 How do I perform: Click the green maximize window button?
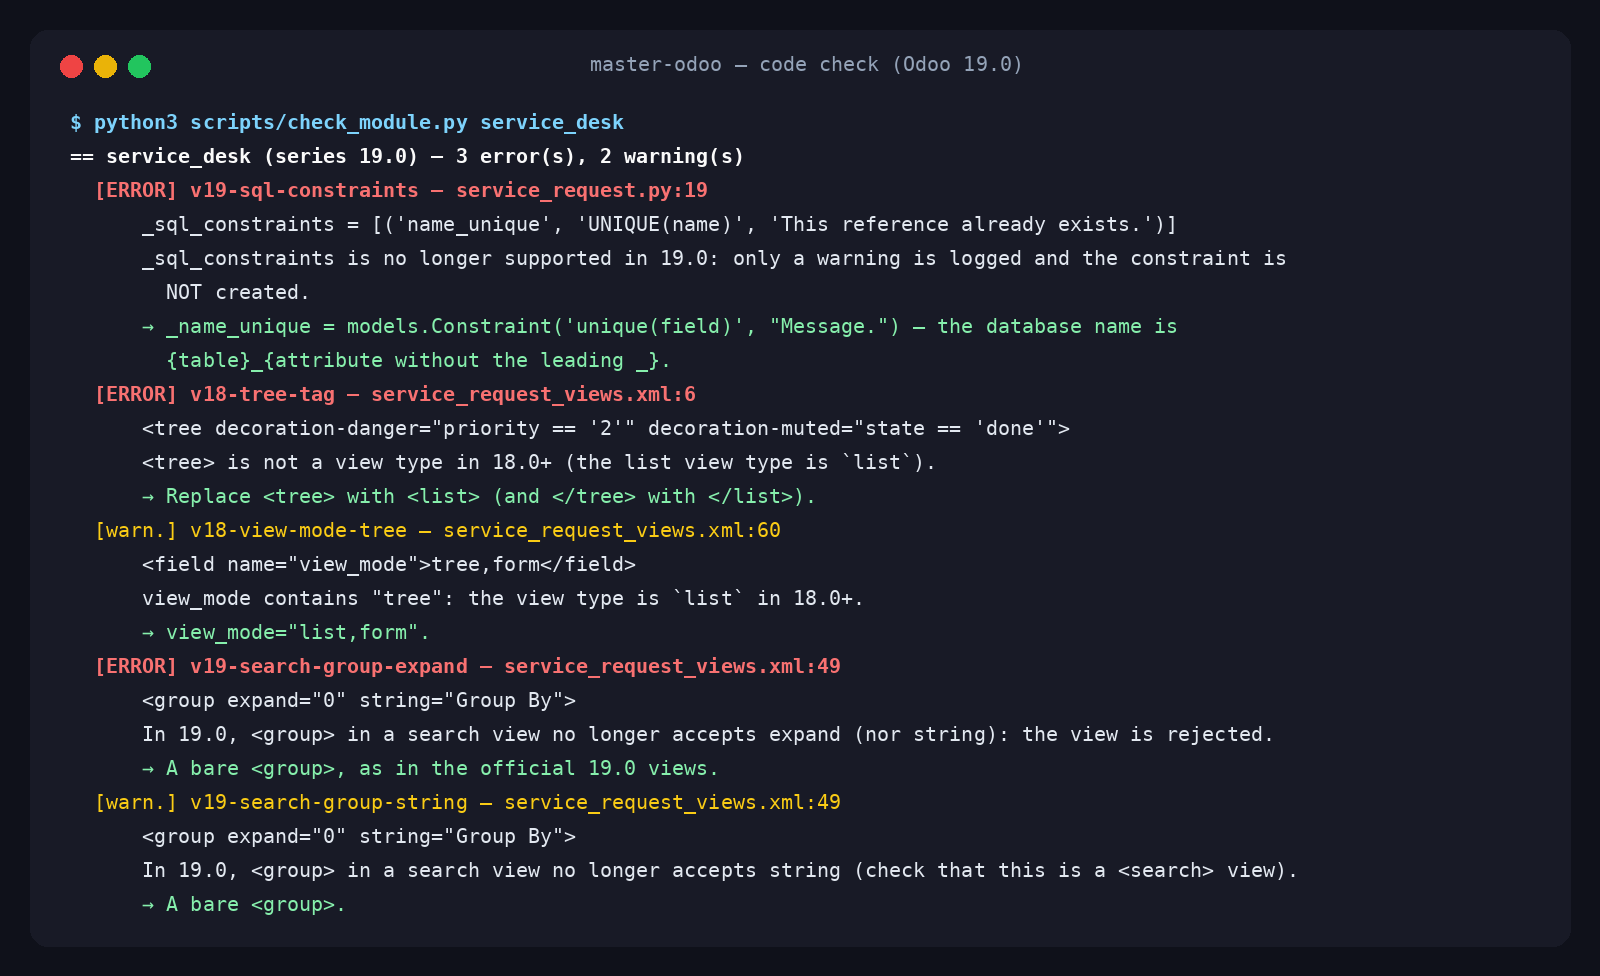(x=140, y=66)
